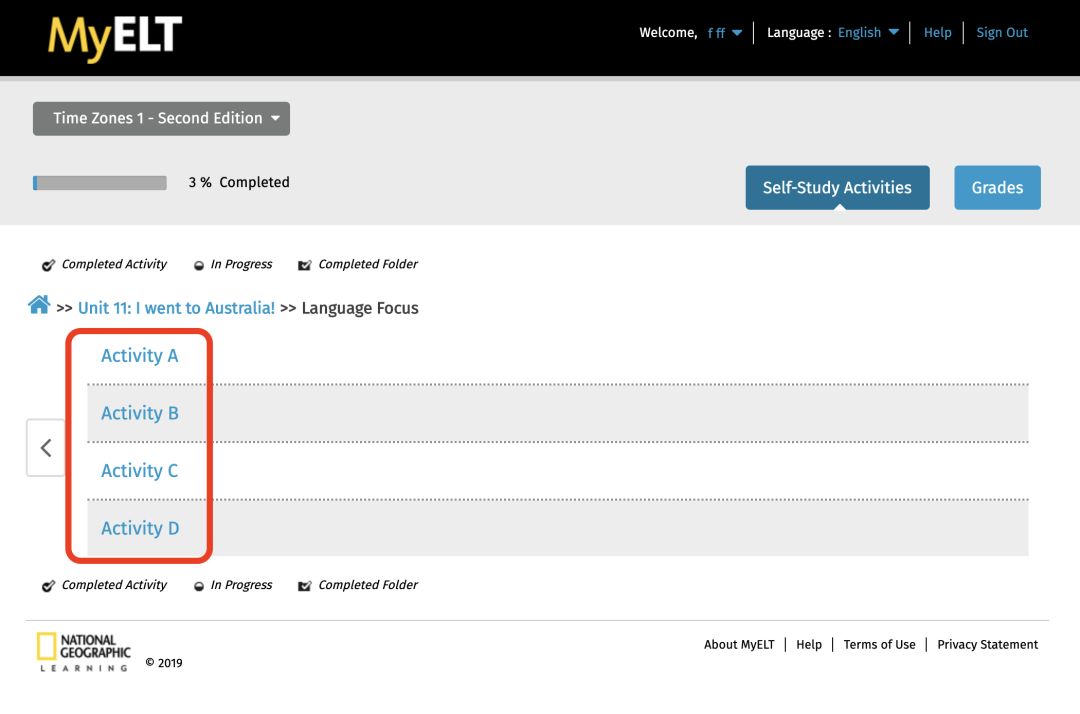Click In Progress icon in bottom legend
1080x714 pixels.
click(199, 587)
